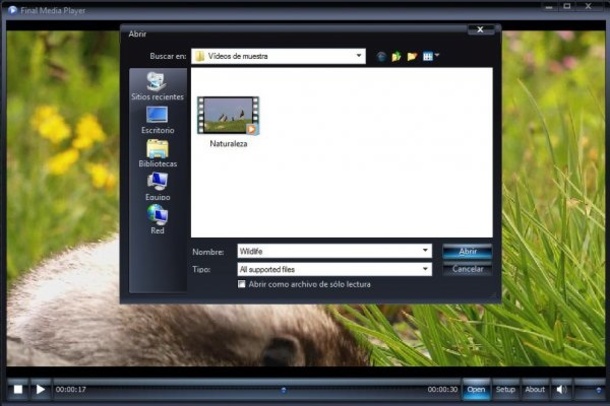Go up one folder level icon
The height and width of the screenshot is (406, 610).
[396, 56]
